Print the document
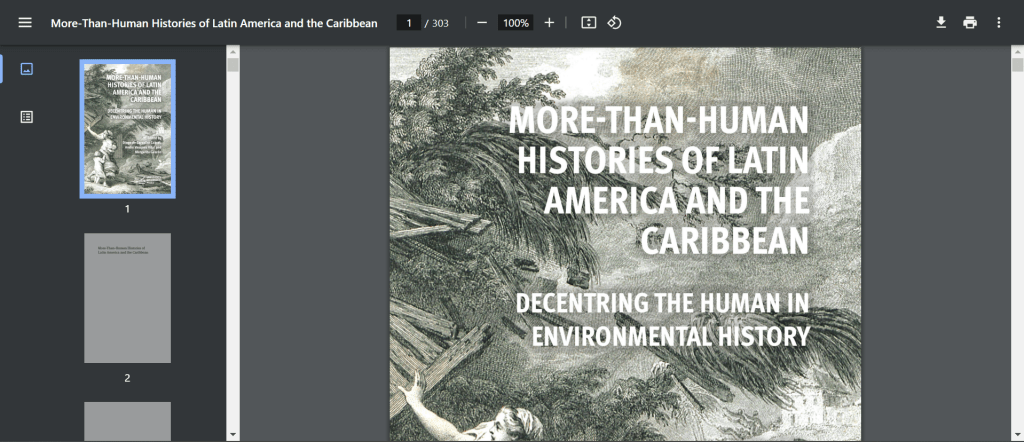1024x442 pixels. (970, 23)
